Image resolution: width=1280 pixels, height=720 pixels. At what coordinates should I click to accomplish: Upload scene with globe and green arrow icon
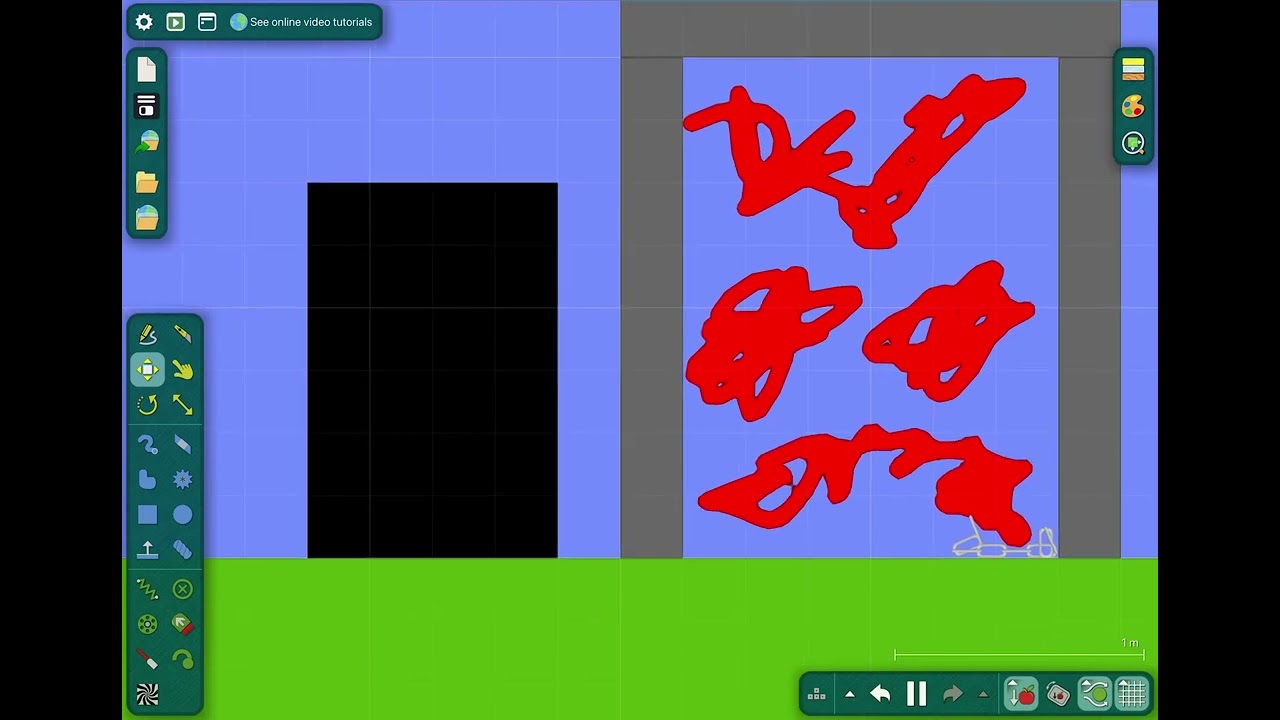click(x=147, y=142)
